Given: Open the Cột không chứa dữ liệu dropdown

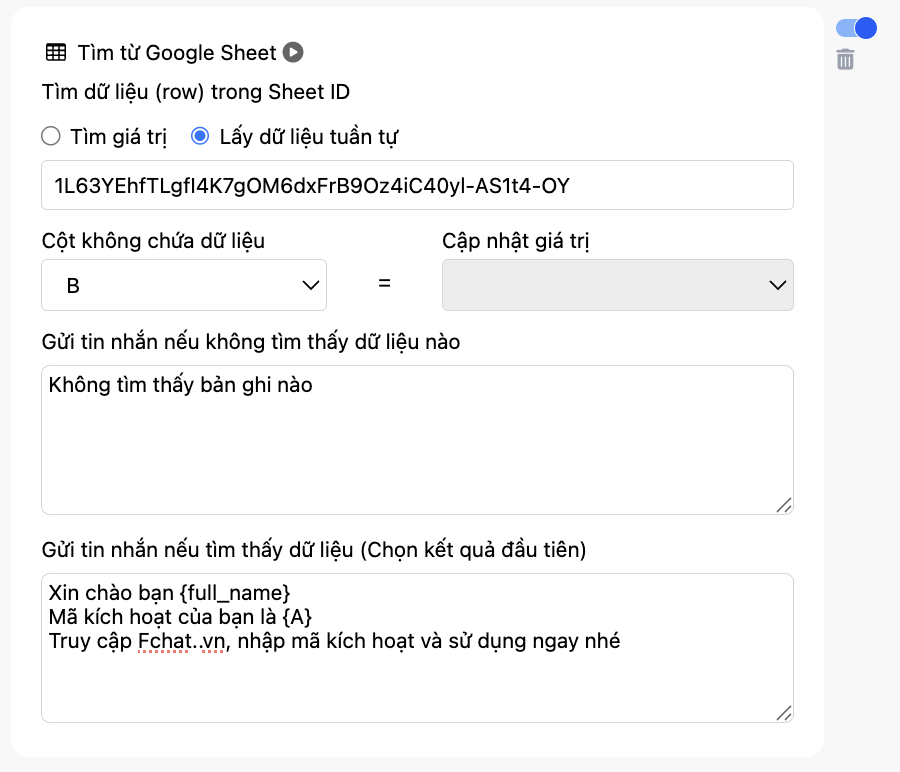Looking at the screenshot, I should click(x=184, y=285).
